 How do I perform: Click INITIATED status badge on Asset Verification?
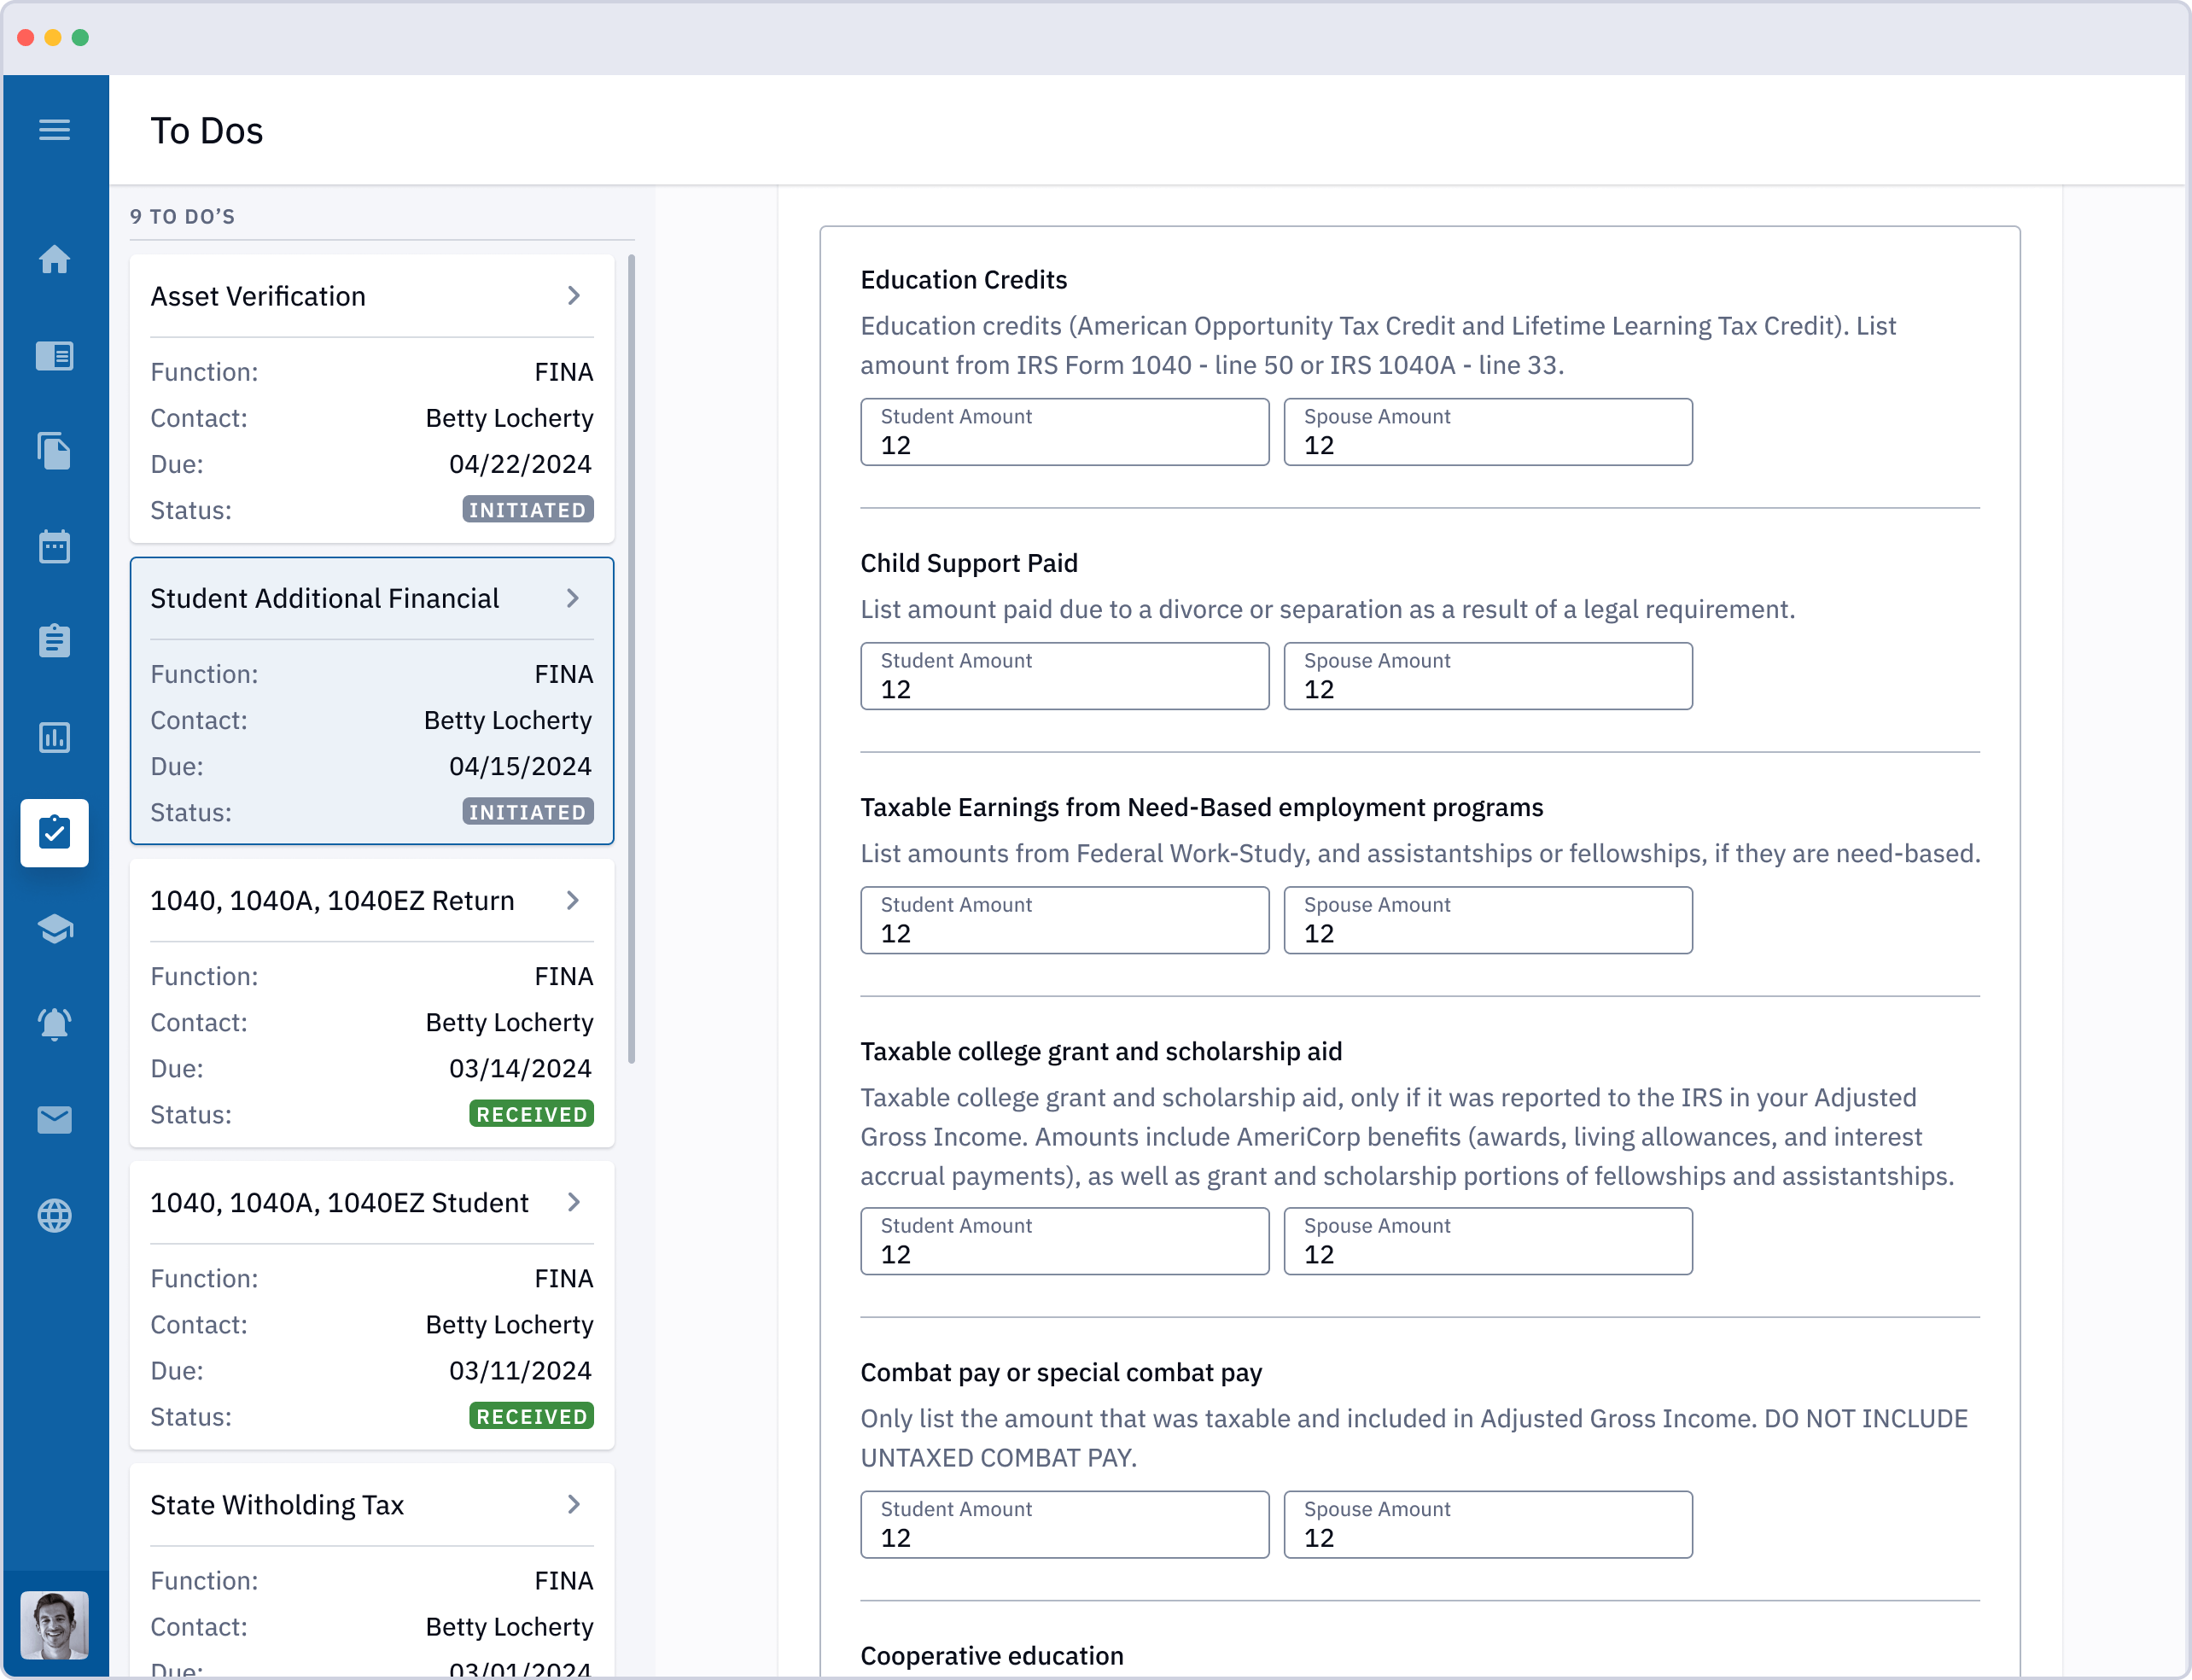[526, 510]
